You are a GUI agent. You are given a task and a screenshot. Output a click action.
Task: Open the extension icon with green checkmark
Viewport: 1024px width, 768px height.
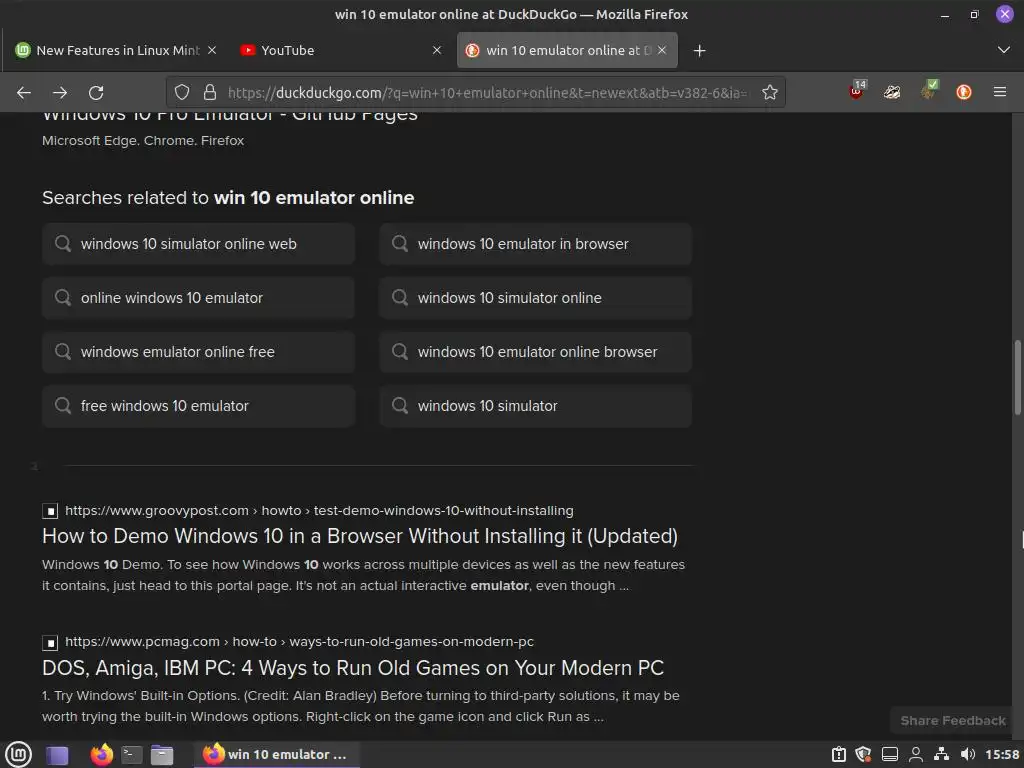(929, 91)
